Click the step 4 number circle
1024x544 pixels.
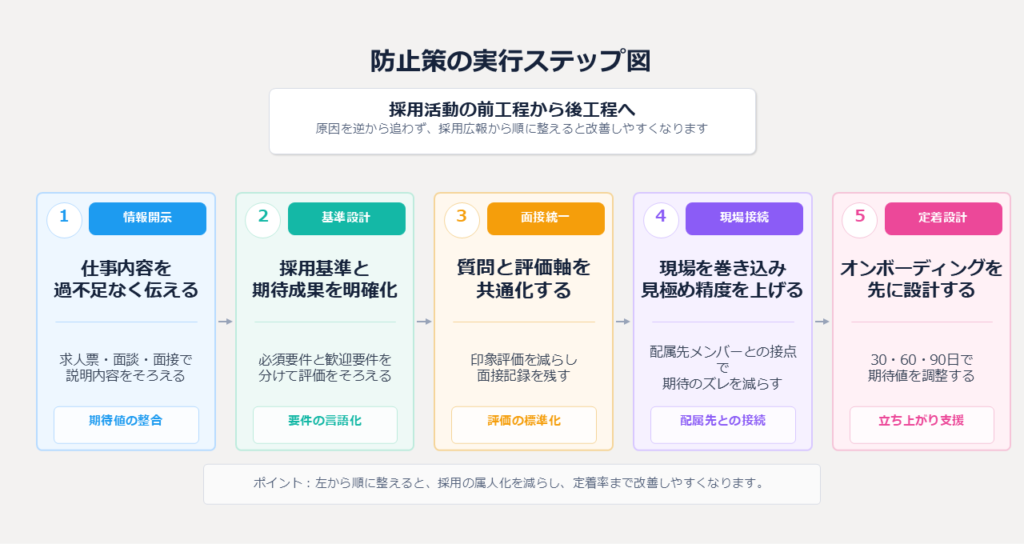coord(661,218)
